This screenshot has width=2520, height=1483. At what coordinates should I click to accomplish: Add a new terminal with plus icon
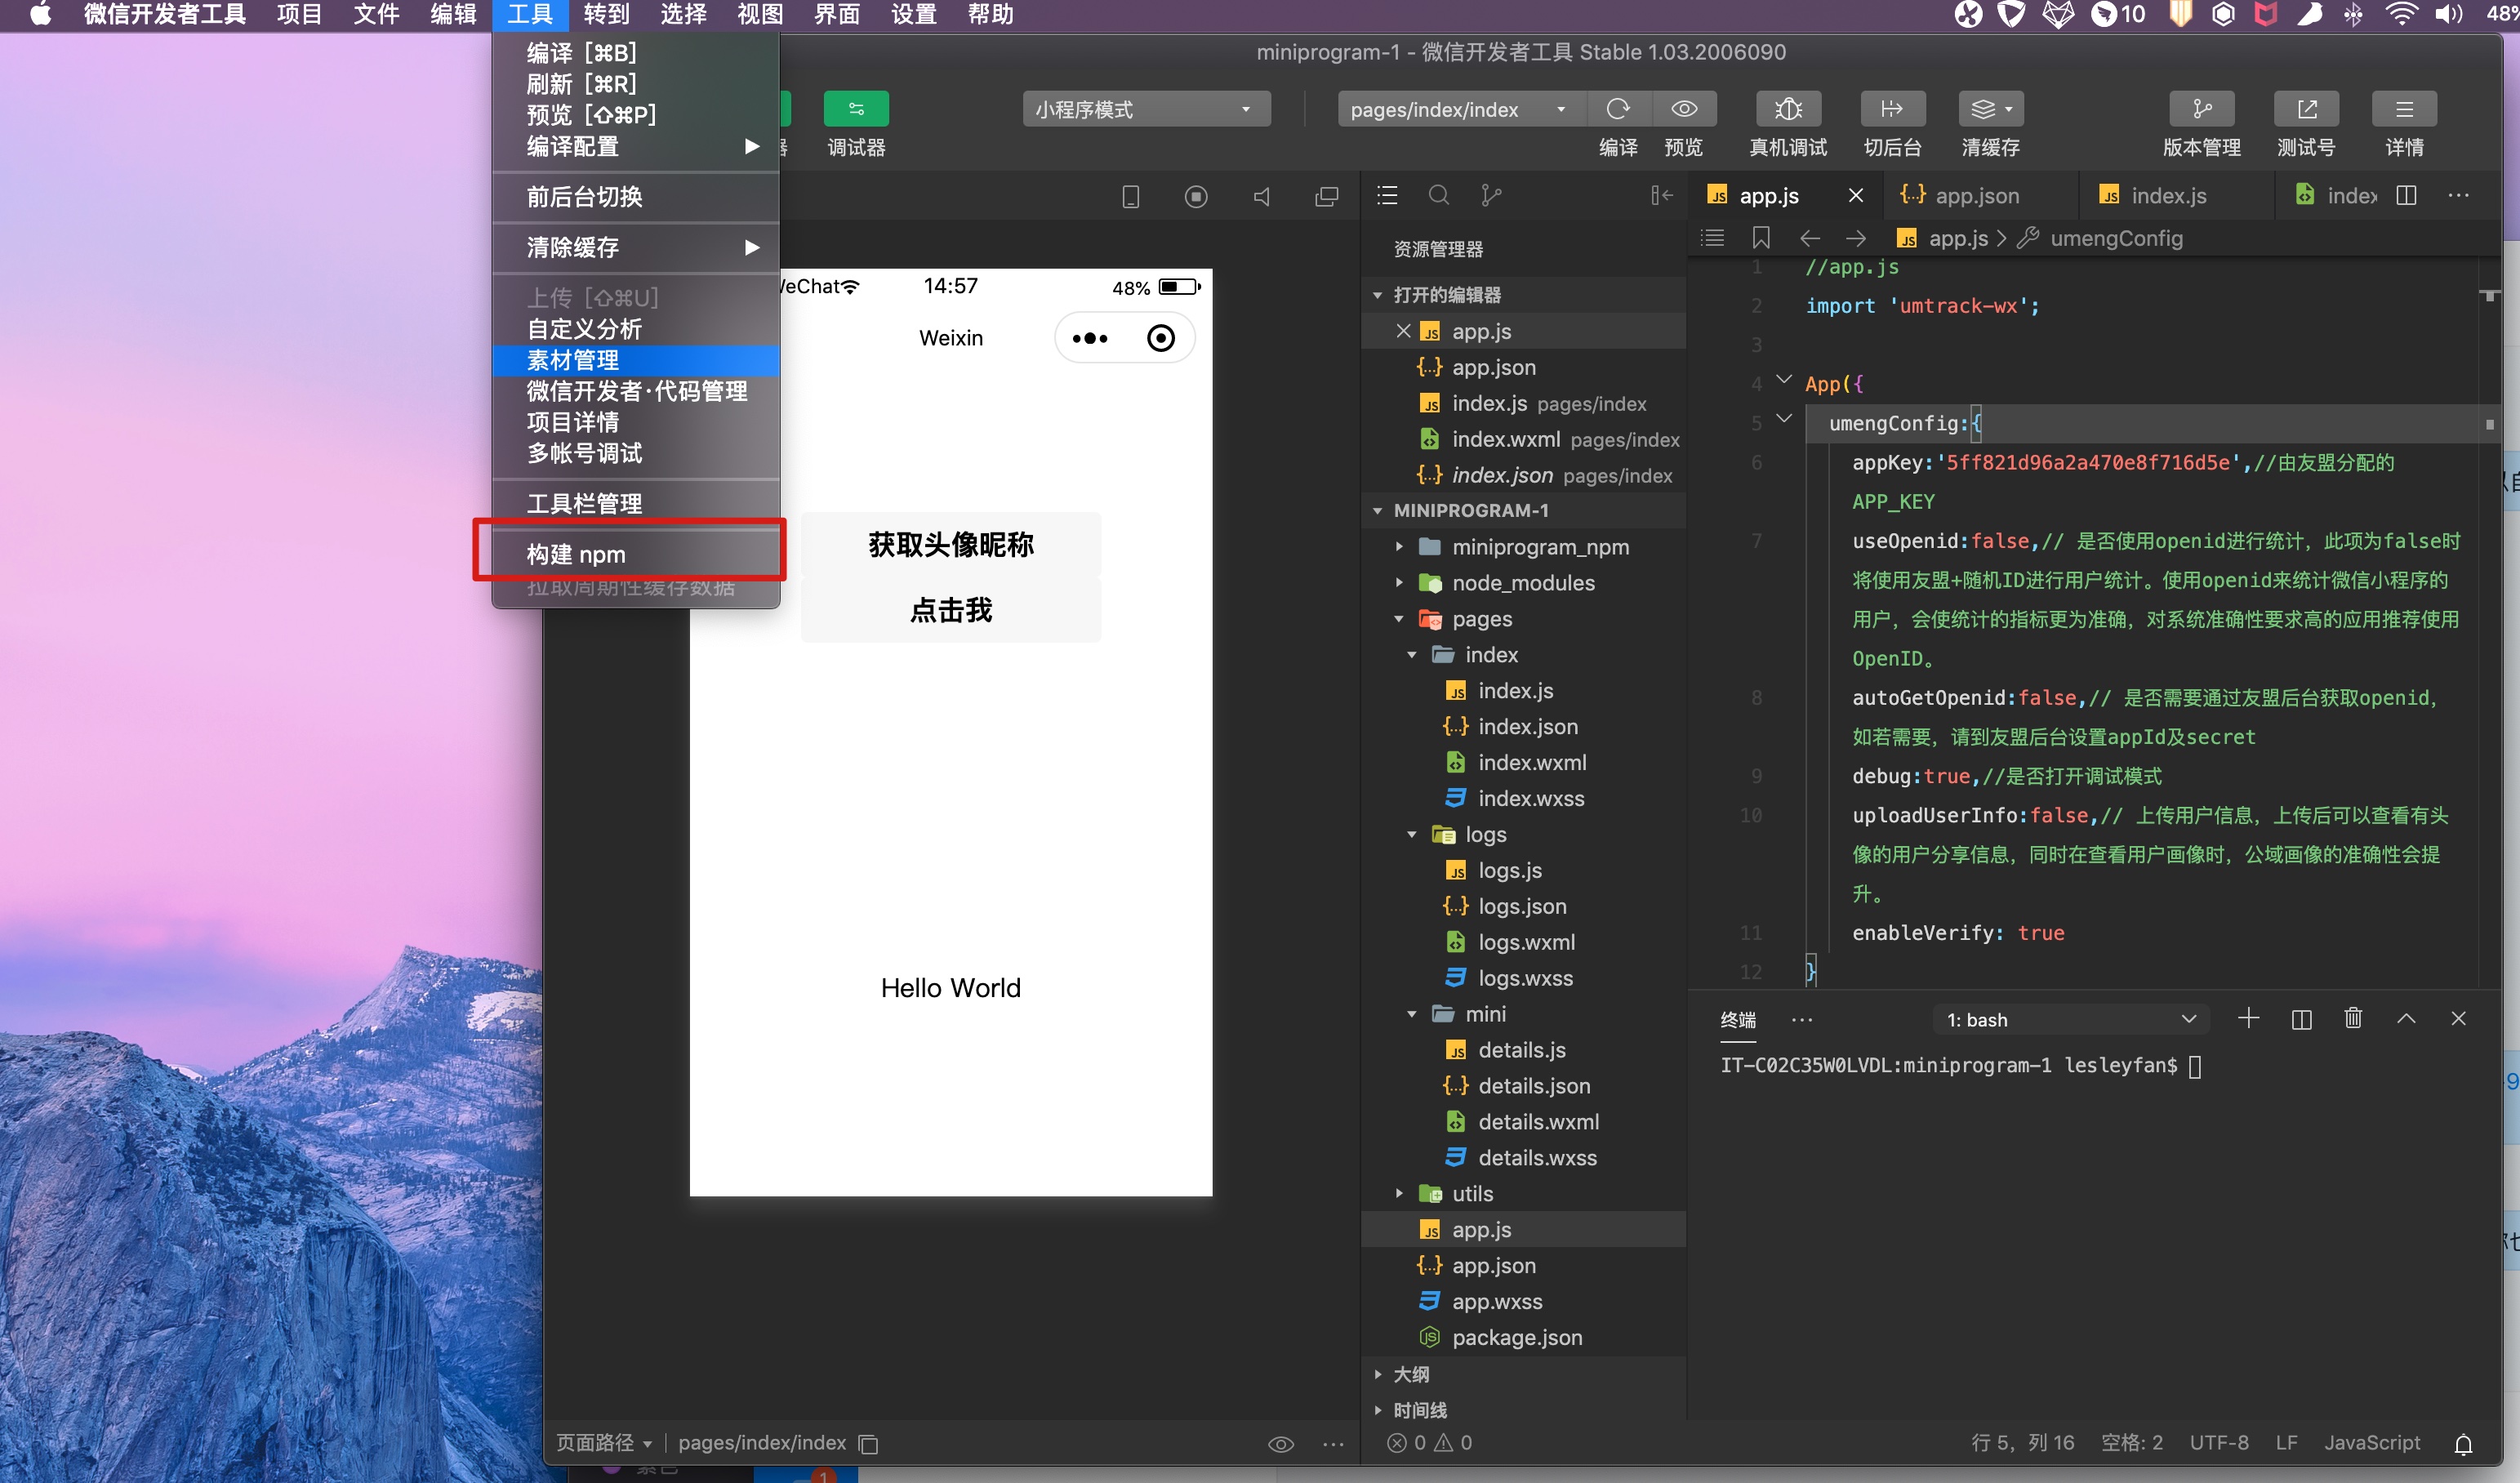[x=2248, y=1018]
